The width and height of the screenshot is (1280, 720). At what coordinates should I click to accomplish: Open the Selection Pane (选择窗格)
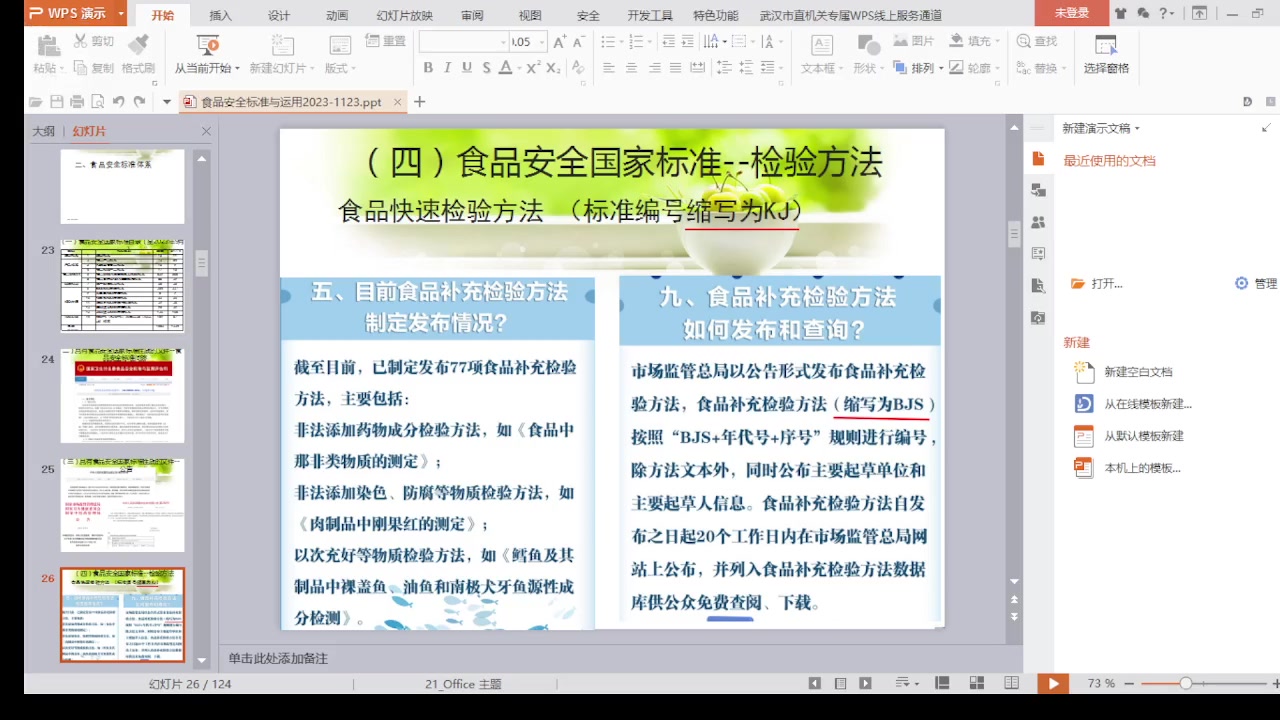(x=1106, y=54)
